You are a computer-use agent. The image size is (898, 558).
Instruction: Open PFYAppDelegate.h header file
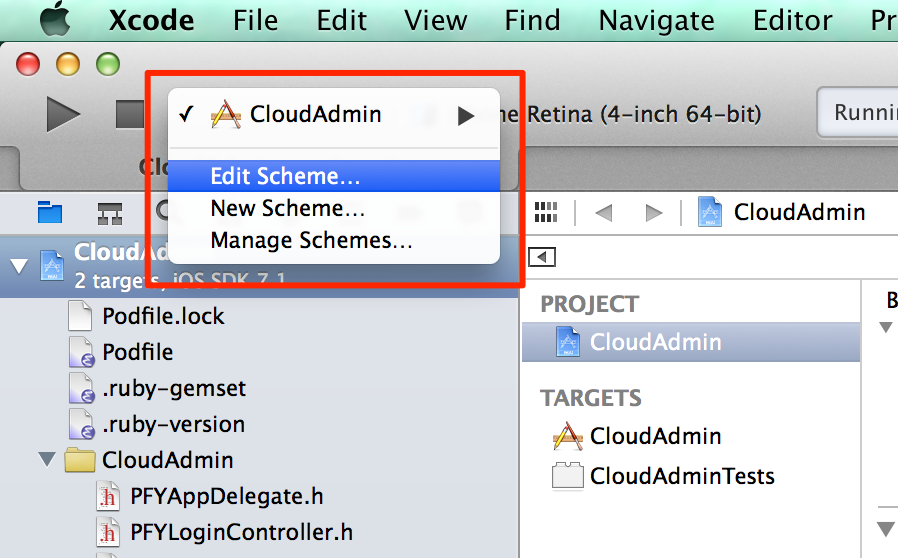[x=227, y=496]
